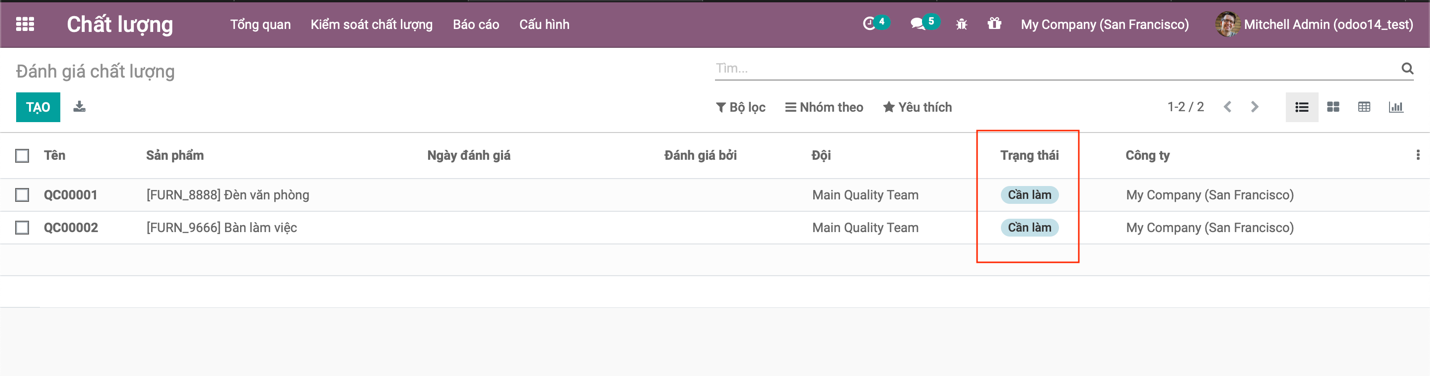Check the QC00001 row checkbox
Screen dimensions: 1430x376
(22, 195)
